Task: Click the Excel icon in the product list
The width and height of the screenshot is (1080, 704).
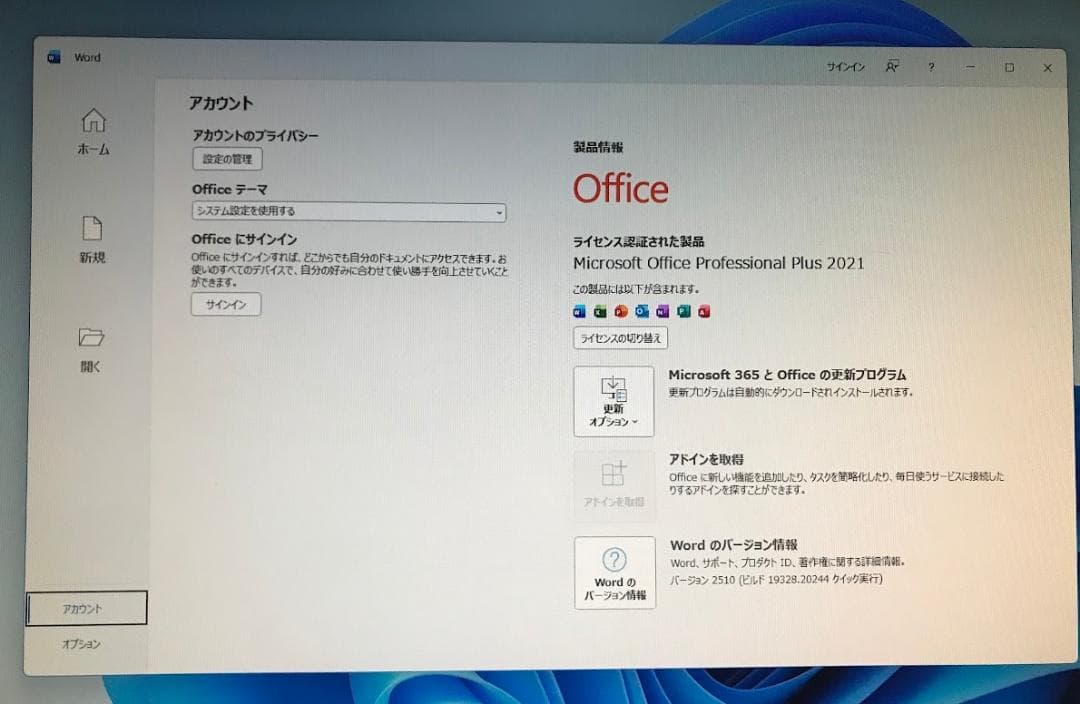Action: tap(600, 311)
